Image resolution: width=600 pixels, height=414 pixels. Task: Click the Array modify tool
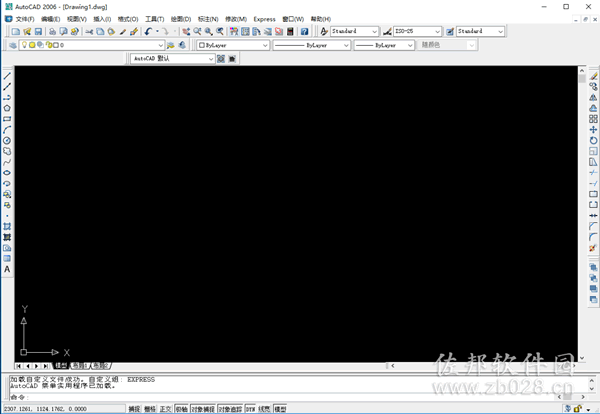click(593, 119)
